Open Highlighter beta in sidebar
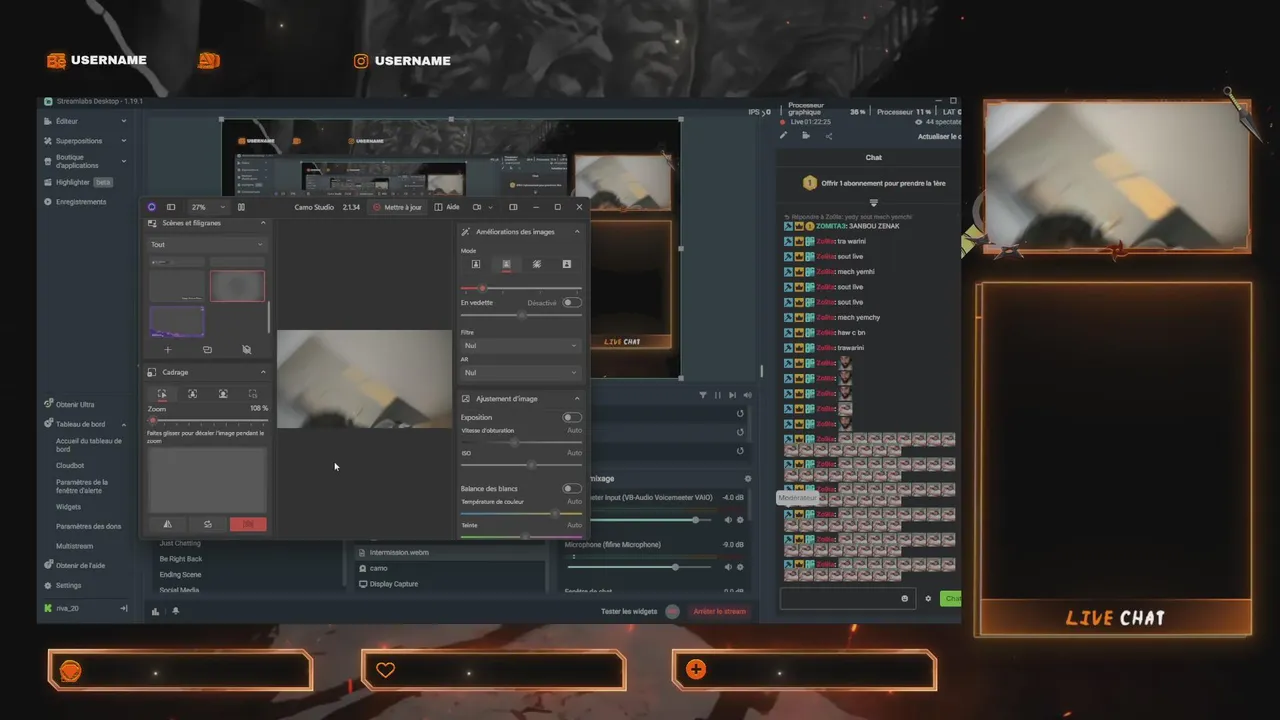Screen dimensions: 1280x720 [78, 183]
